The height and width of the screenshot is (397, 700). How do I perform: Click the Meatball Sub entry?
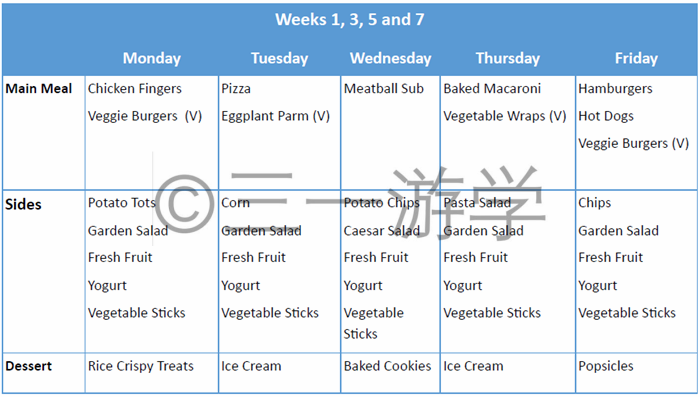point(383,88)
